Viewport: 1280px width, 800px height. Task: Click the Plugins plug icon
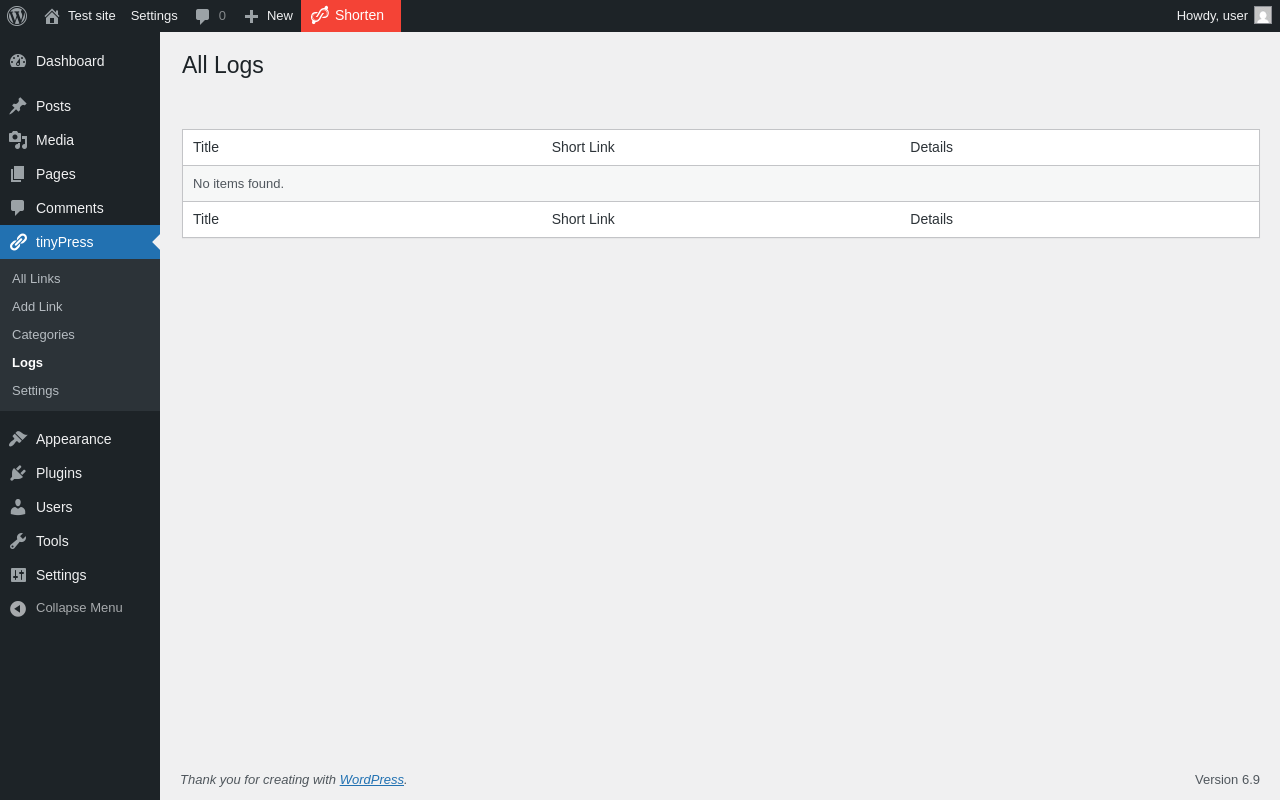pyautogui.click(x=18, y=473)
